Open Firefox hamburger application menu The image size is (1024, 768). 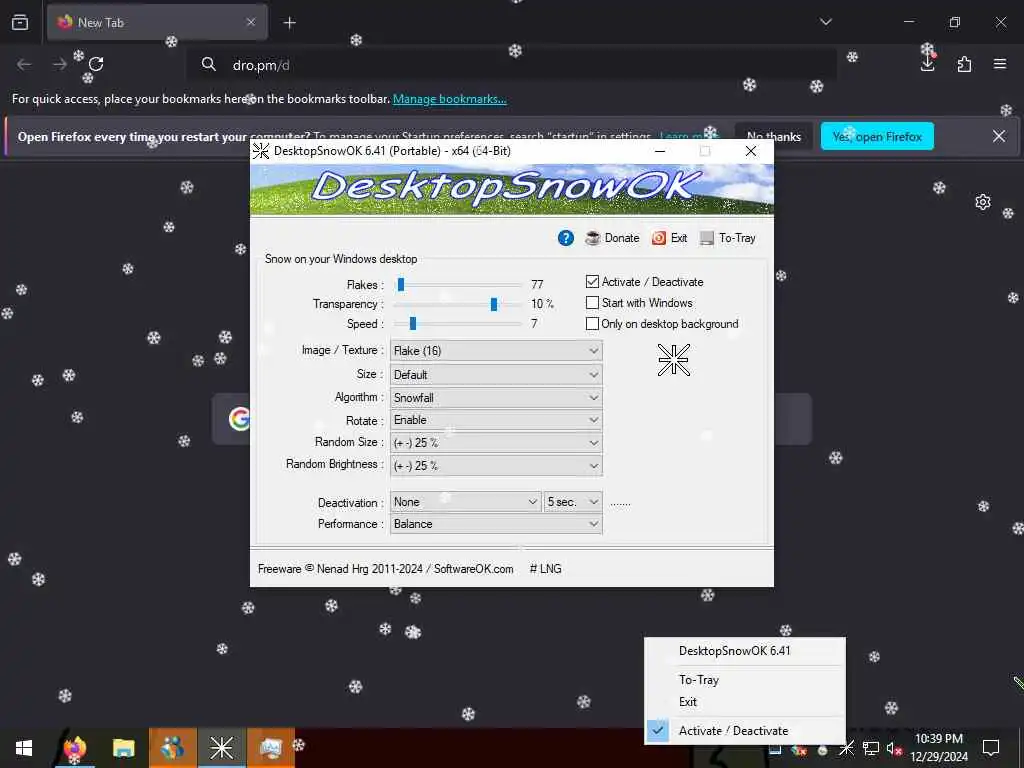point(999,64)
